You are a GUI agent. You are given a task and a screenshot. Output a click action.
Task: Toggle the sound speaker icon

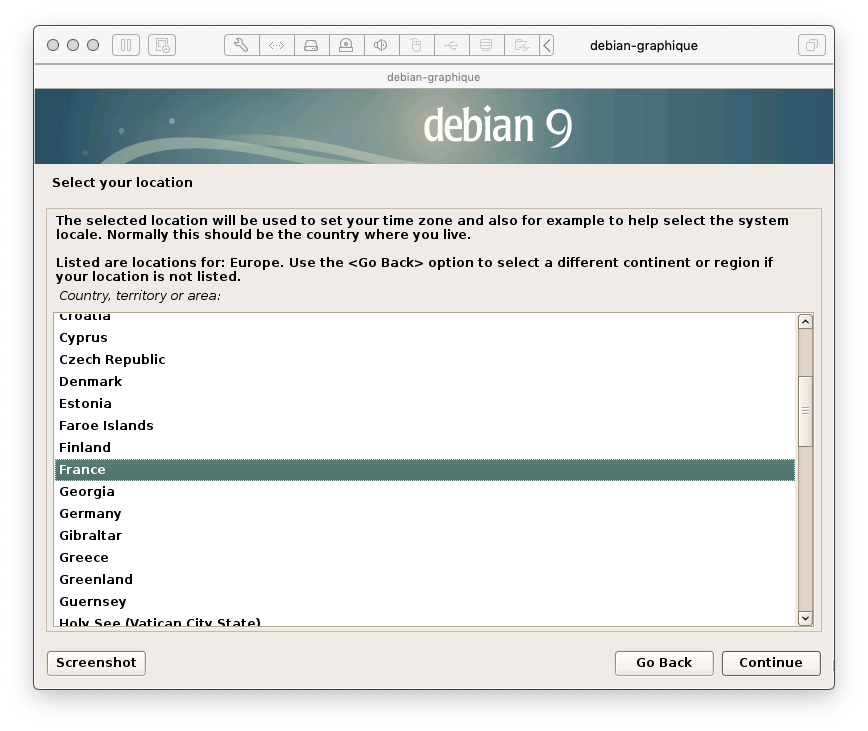(381, 45)
